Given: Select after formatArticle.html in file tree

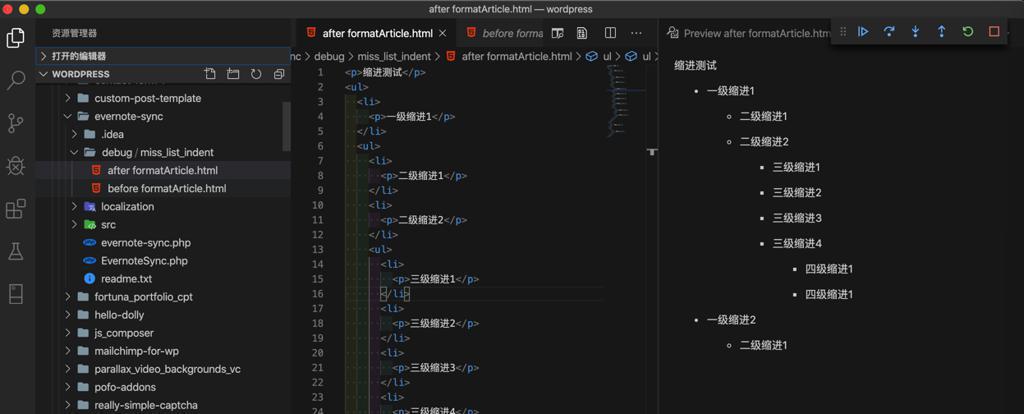Looking at the screenshot, I should tap(163, 170).
